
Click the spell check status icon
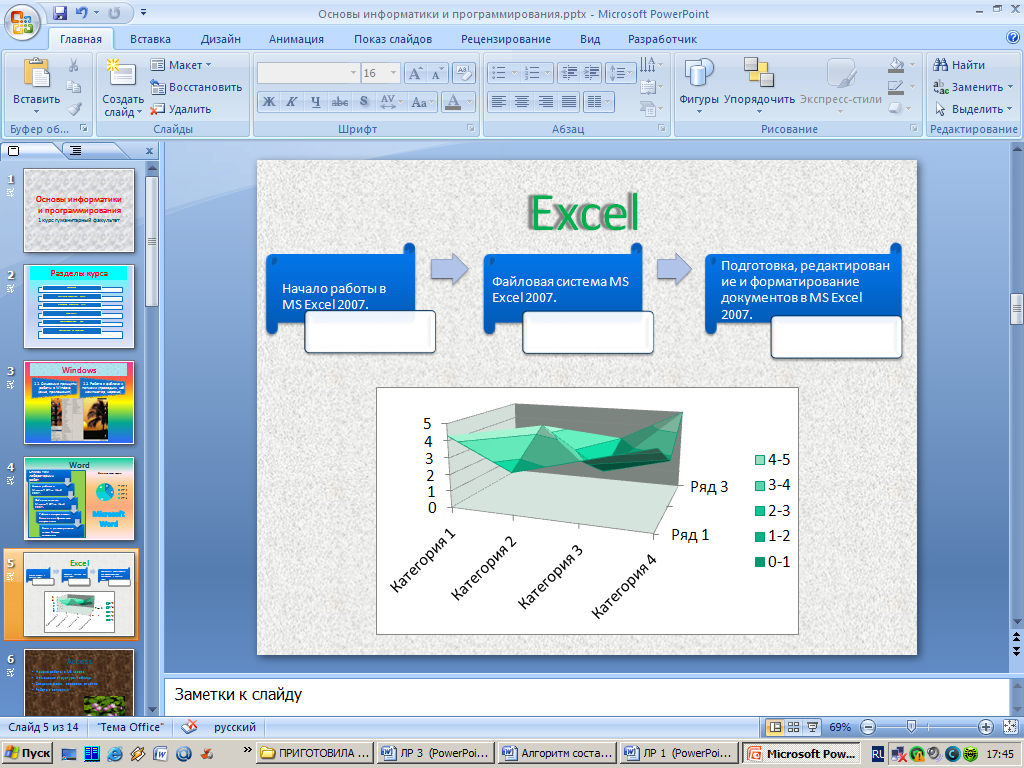point(189,727)
